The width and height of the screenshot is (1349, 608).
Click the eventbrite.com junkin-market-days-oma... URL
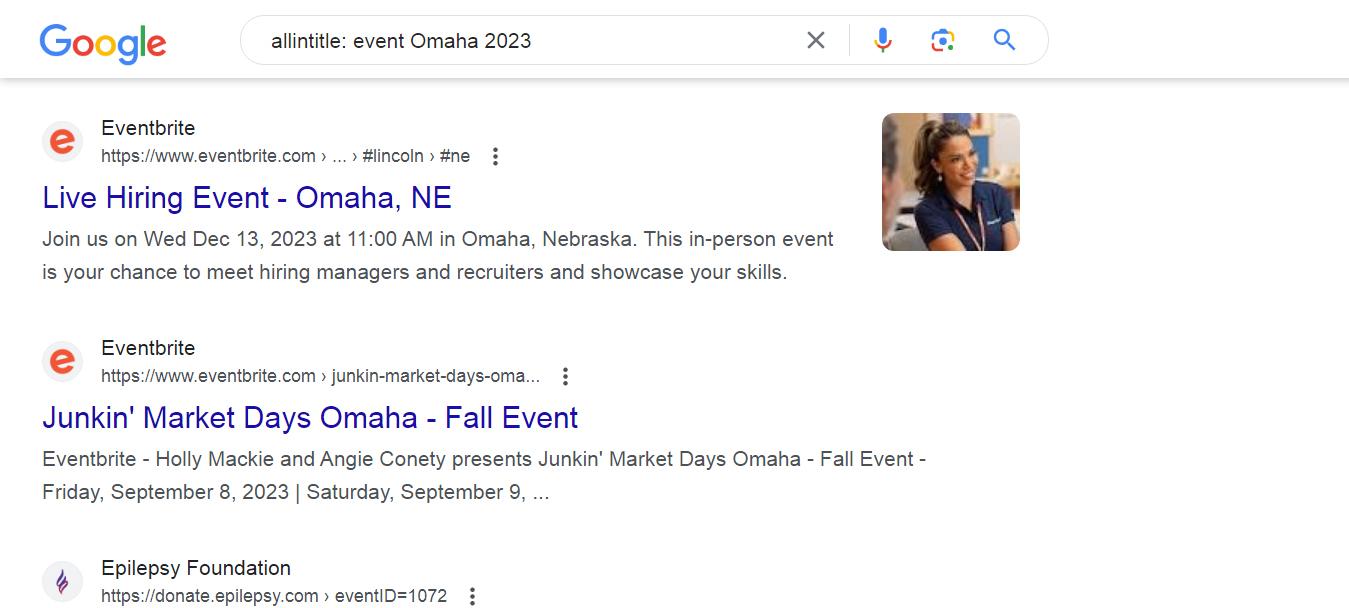[x=320, y=376]
